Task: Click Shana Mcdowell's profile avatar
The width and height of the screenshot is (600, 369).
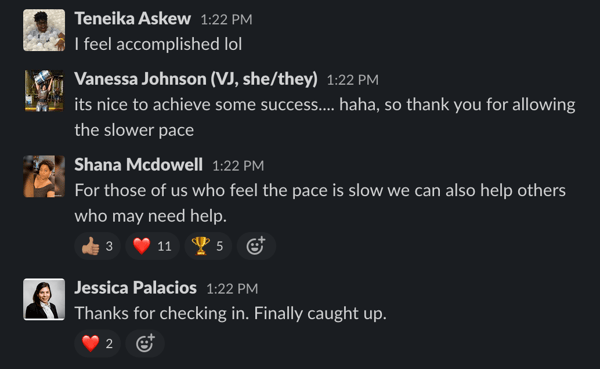Action: pyautogui.click(x=44, y=176)
